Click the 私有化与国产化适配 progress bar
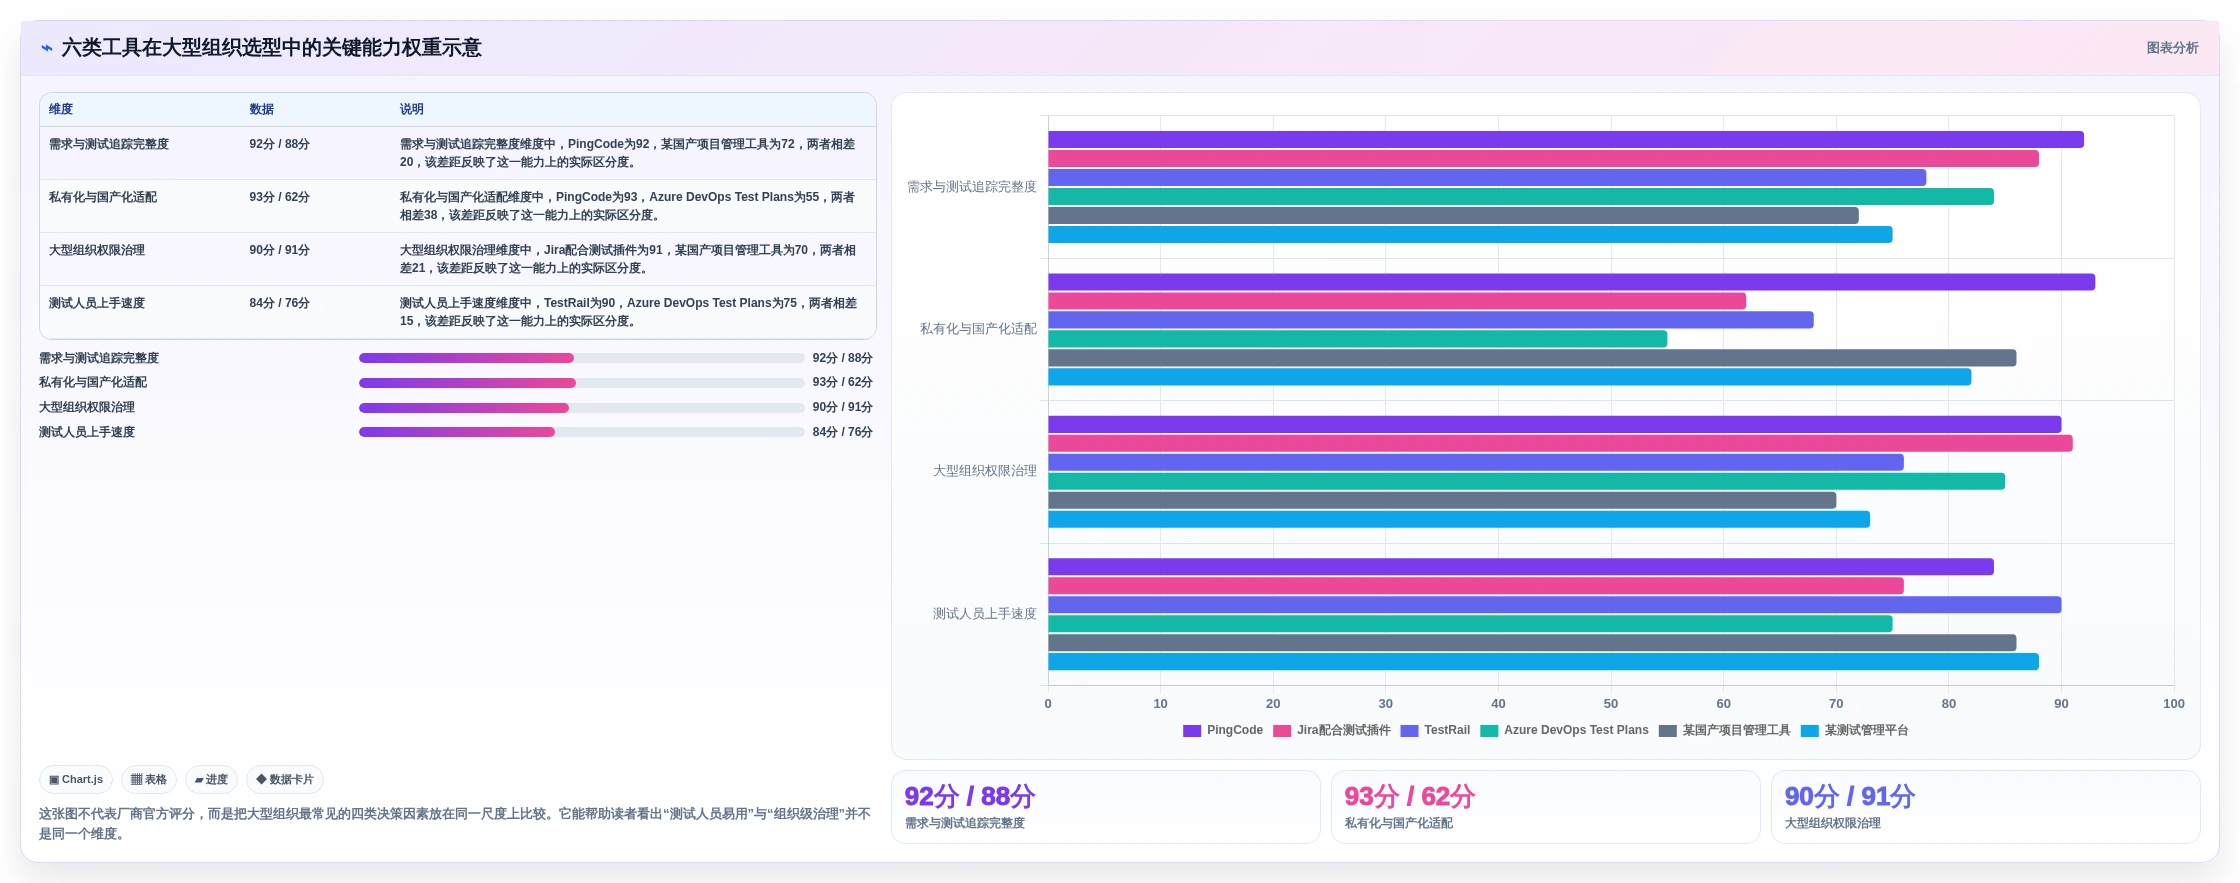Viewport: 2240px width, 883px height. tap(581, 383)
